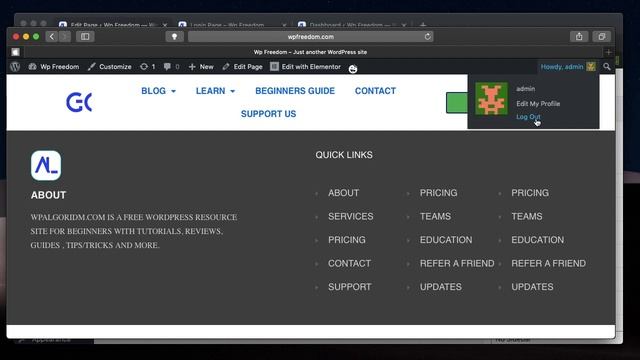Open Edit with Elementor in admin bar
This screenshot has height=360, width=640.
(305, 67)
